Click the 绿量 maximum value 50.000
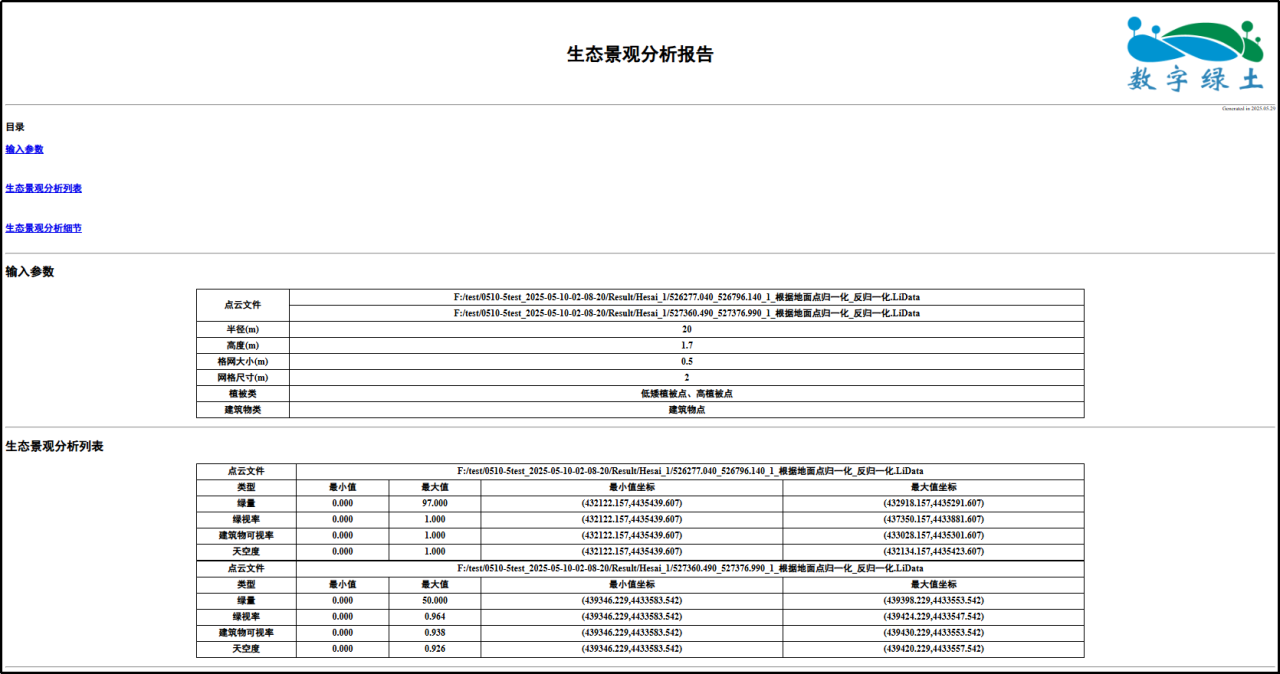This screenshot has width=1280, height=674. pyautogui.click(x=434, y=600)
